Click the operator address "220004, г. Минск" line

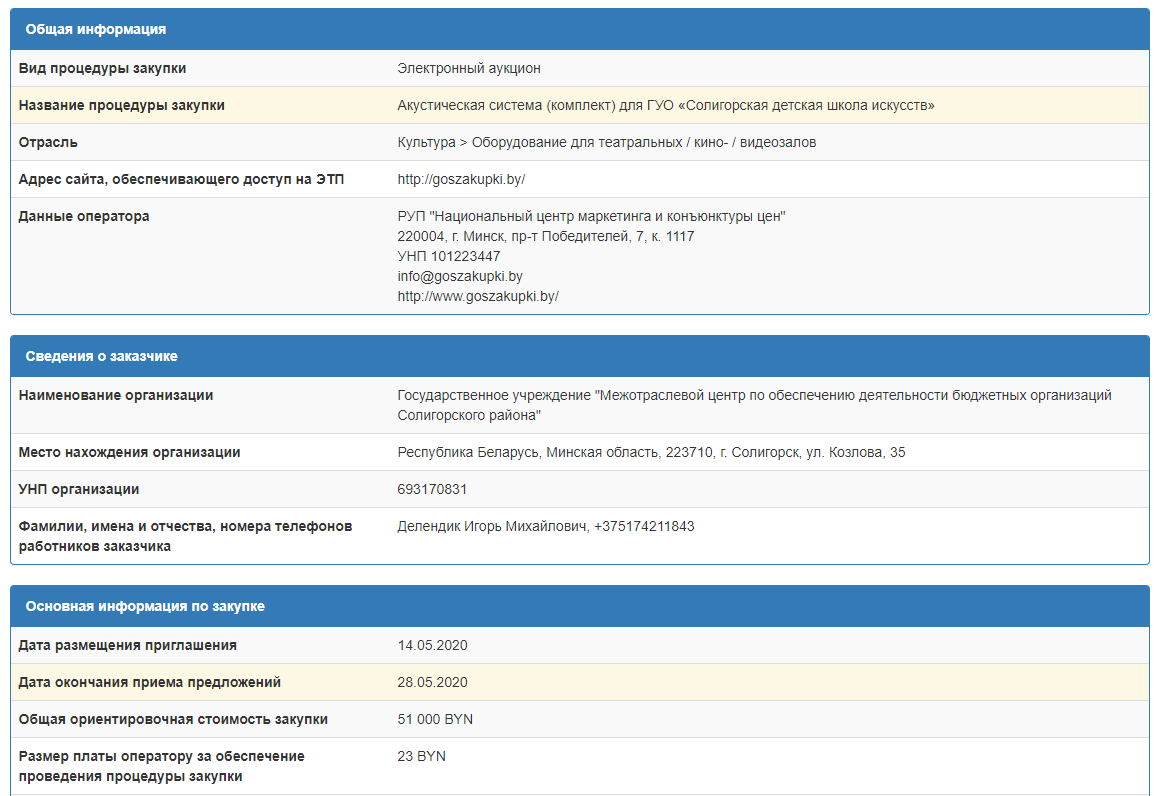(x=545, y=236)
